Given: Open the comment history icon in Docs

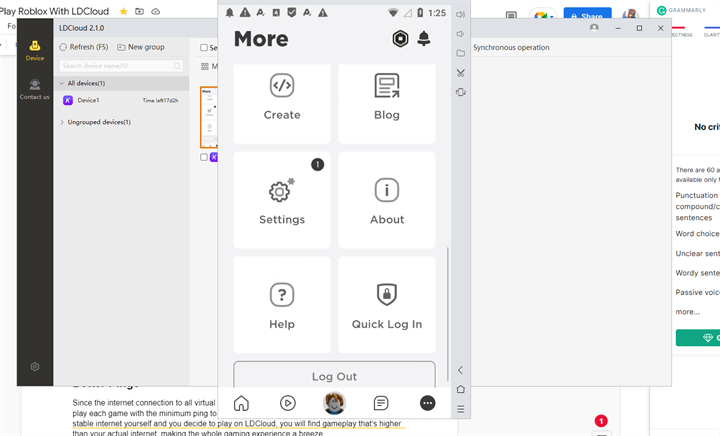Looking at the screenshot, I should tap(511, 15).
